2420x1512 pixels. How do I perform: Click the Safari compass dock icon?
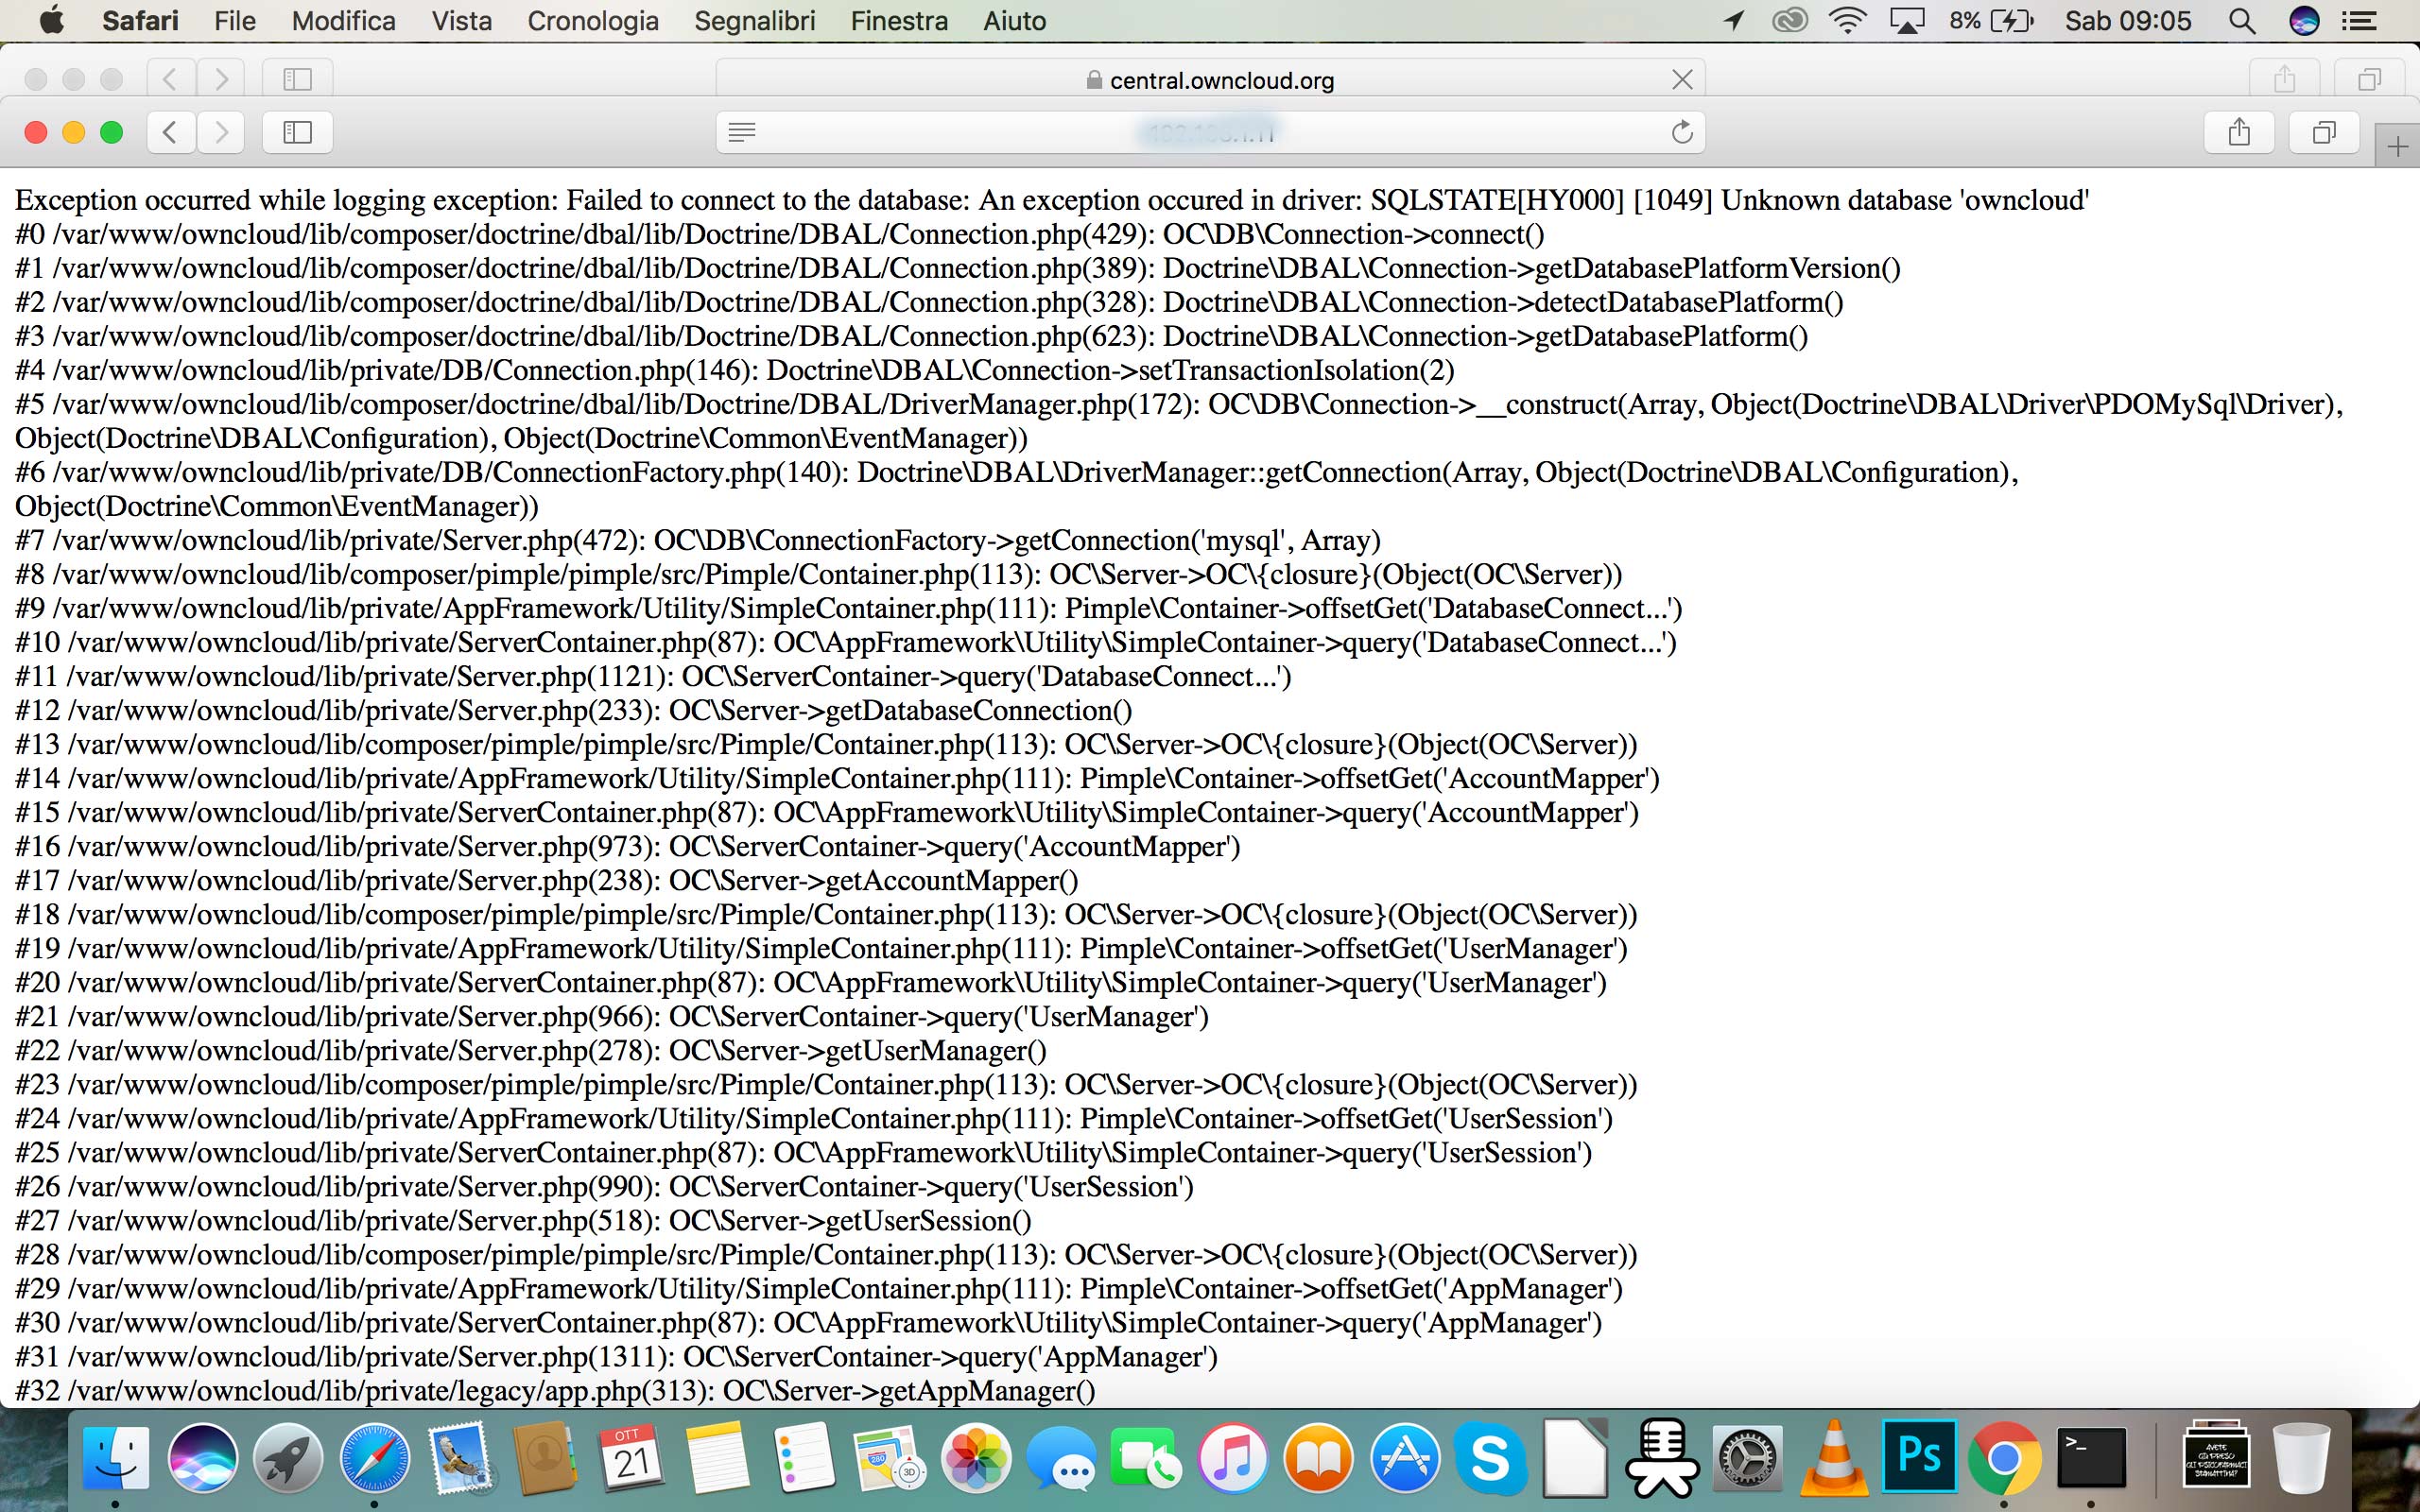point(374,1457)
